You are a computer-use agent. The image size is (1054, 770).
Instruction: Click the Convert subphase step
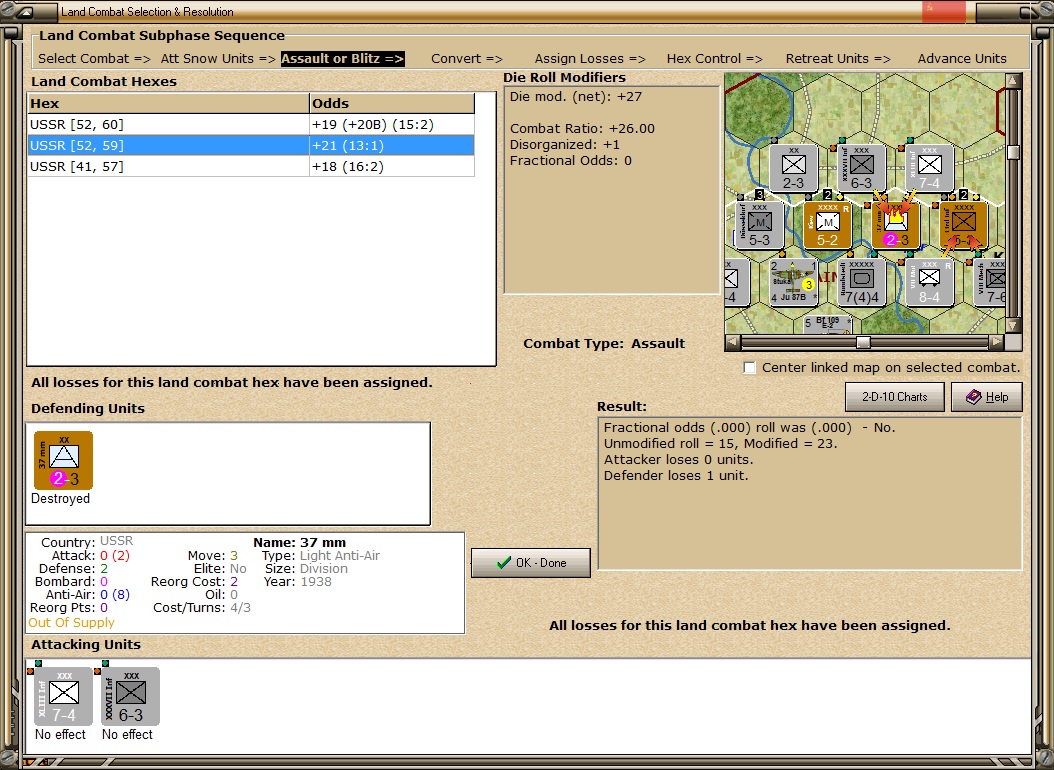(x=467, y=58)
